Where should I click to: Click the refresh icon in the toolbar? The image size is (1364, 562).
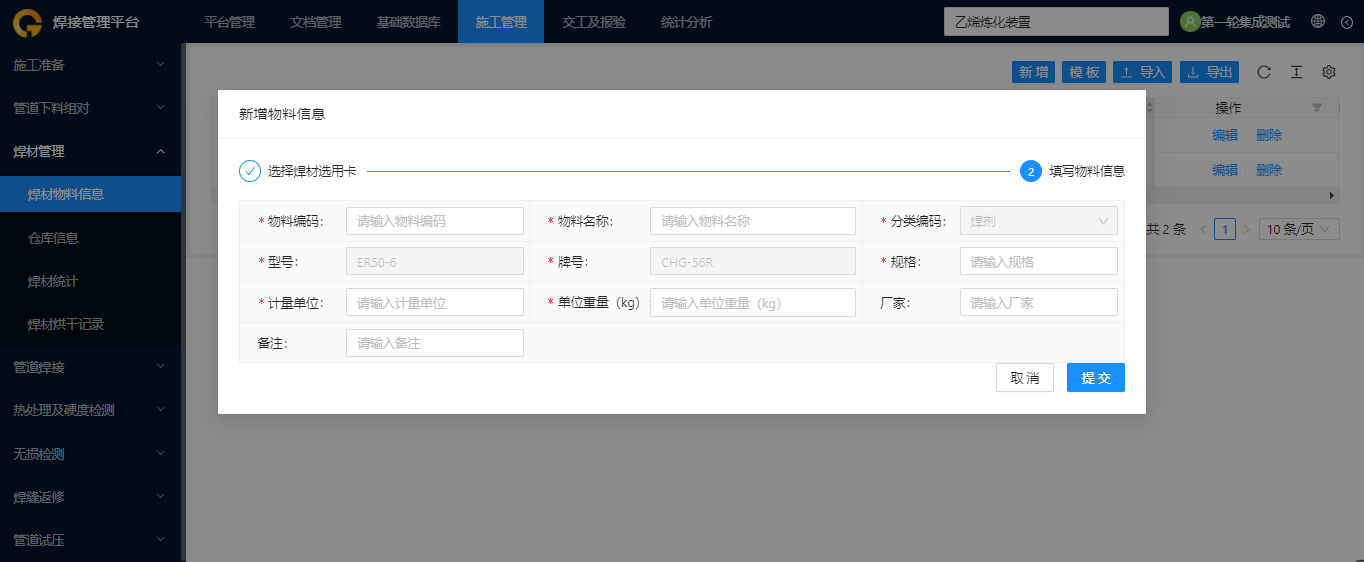(1264, 72)
